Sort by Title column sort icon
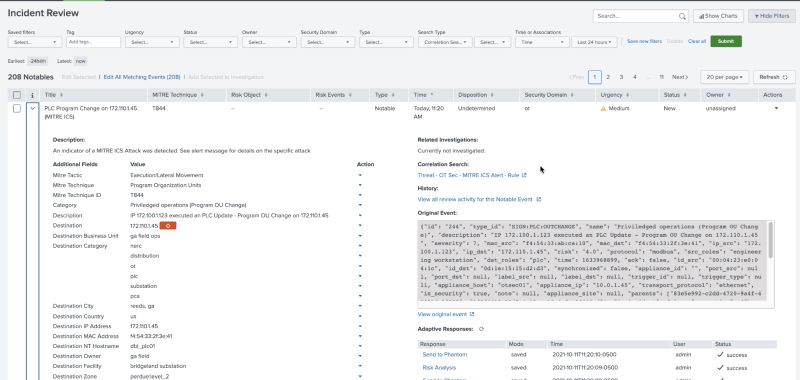This screenshot has width=800, height=380. [62, 95]
